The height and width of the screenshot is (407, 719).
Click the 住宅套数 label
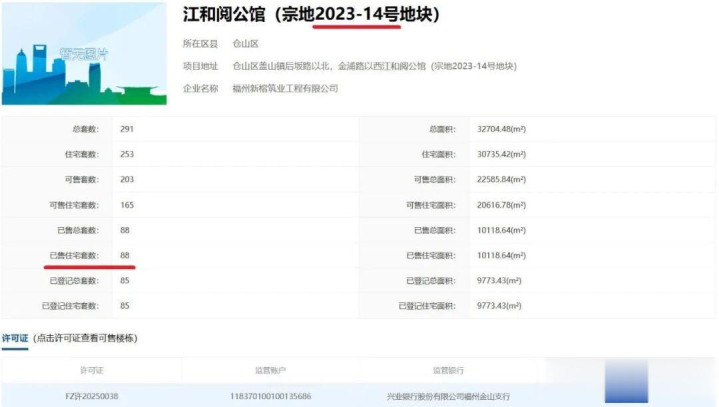(x=82, y=154)
